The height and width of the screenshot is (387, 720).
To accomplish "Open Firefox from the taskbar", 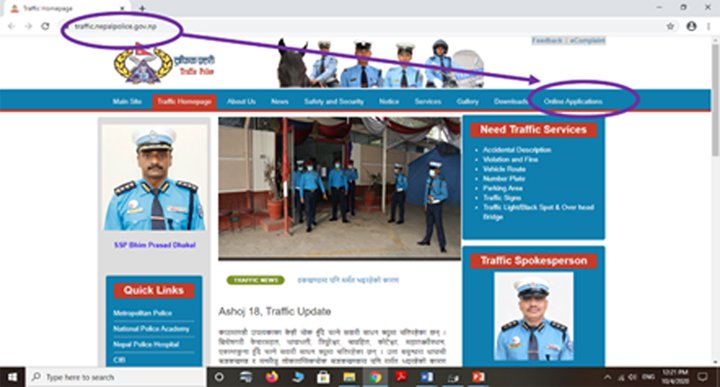I will coord(272,377).
